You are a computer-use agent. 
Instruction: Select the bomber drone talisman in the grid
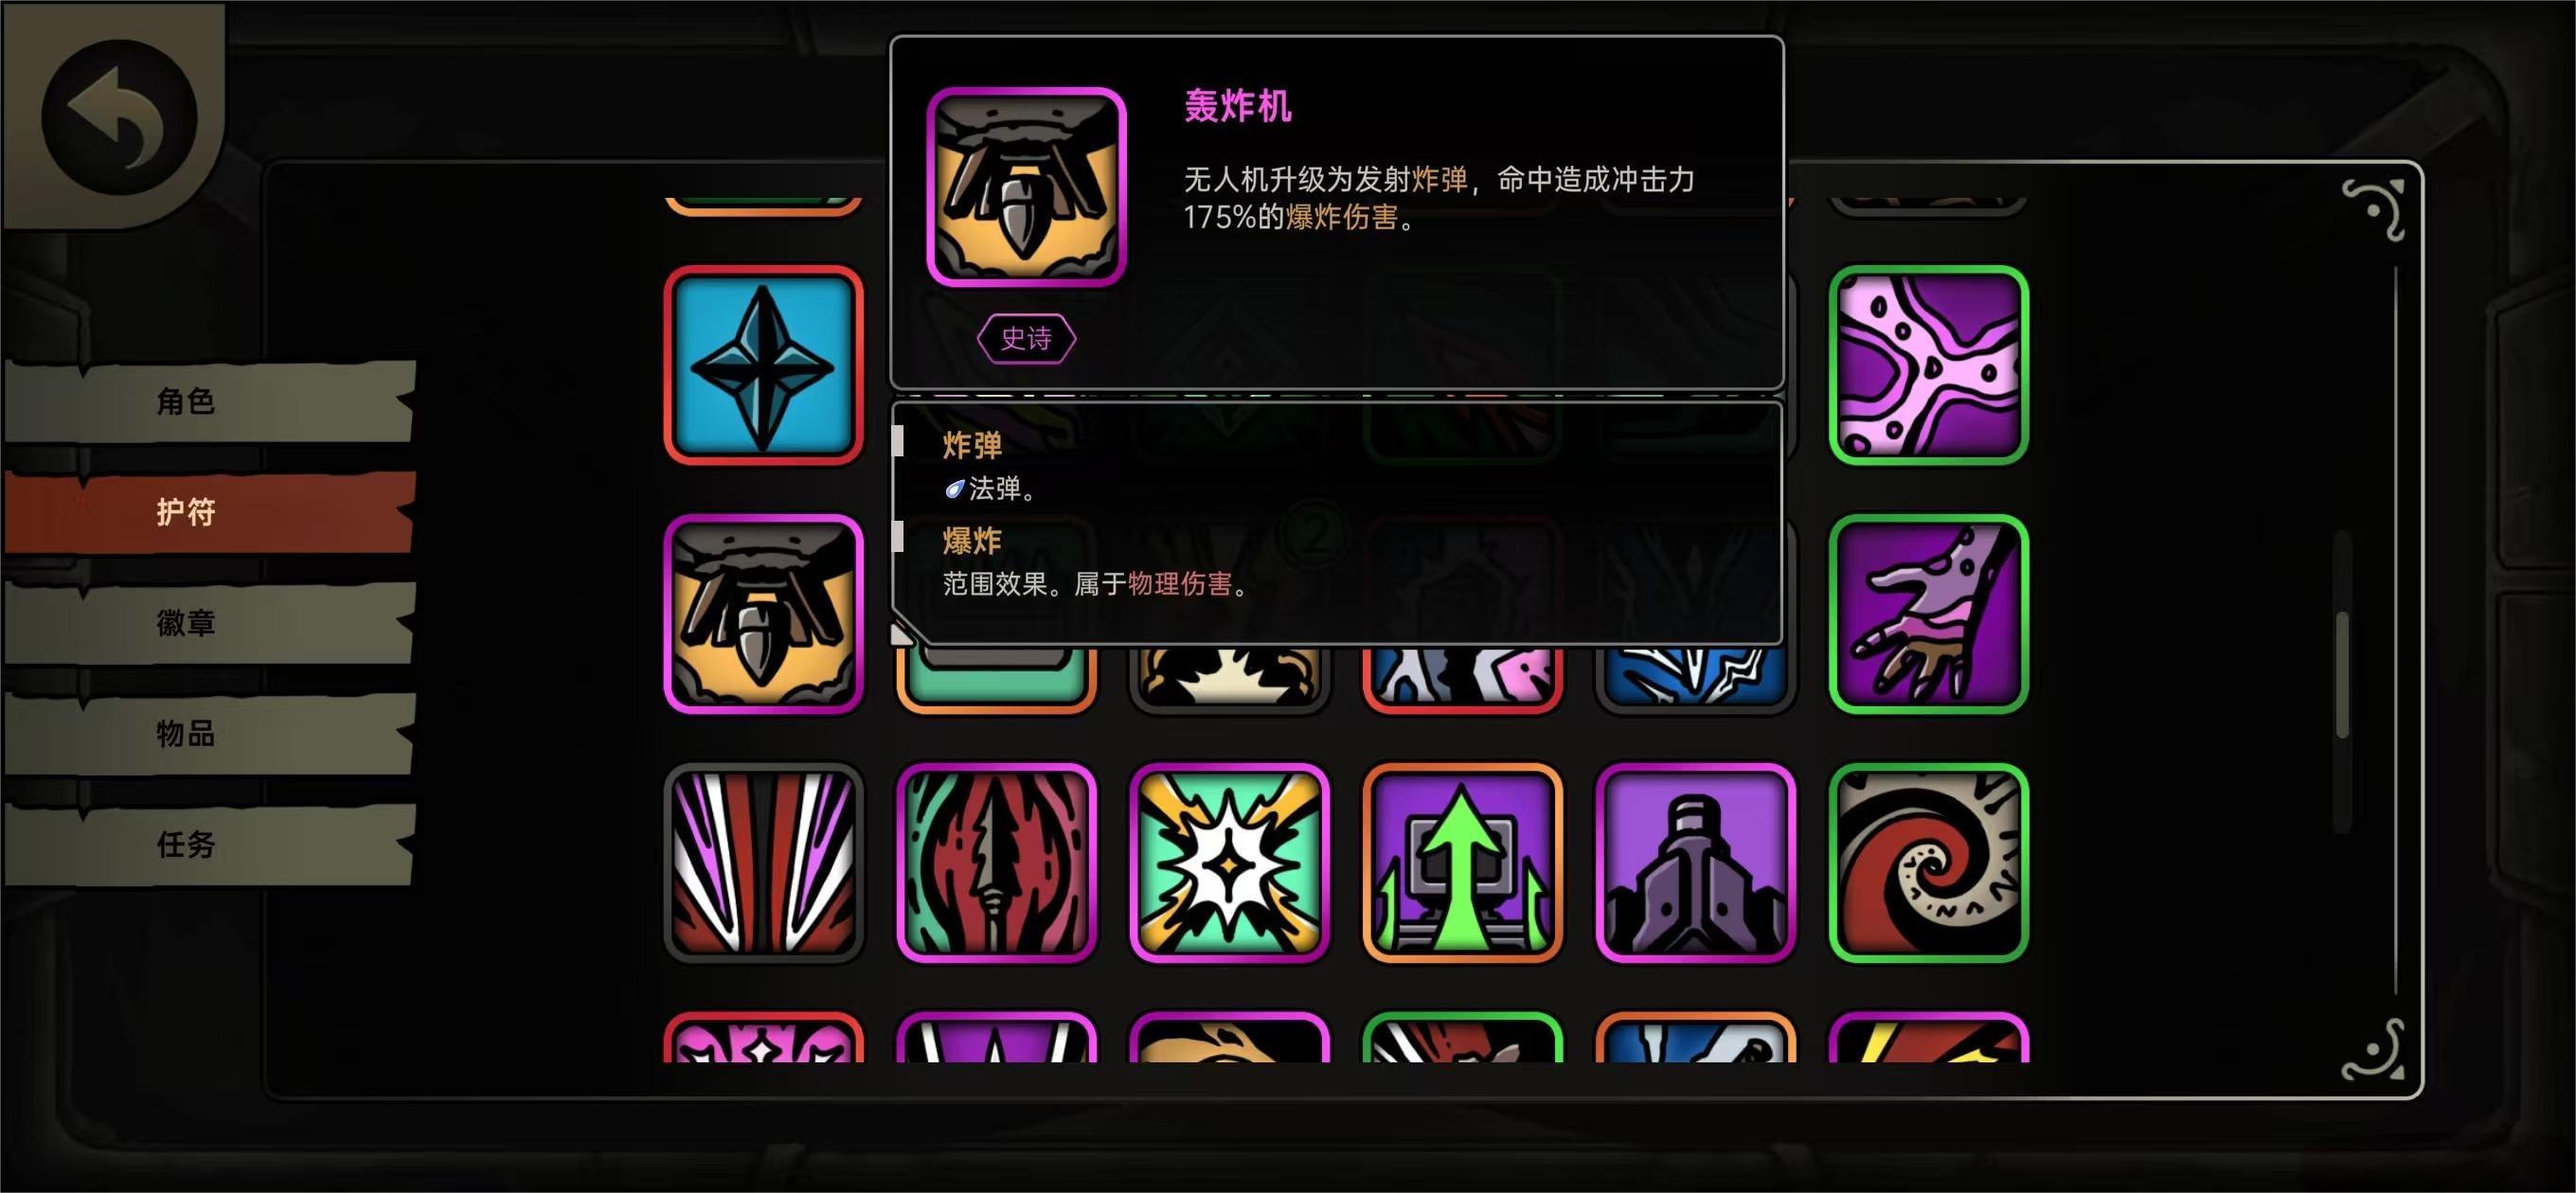point(763,614)
